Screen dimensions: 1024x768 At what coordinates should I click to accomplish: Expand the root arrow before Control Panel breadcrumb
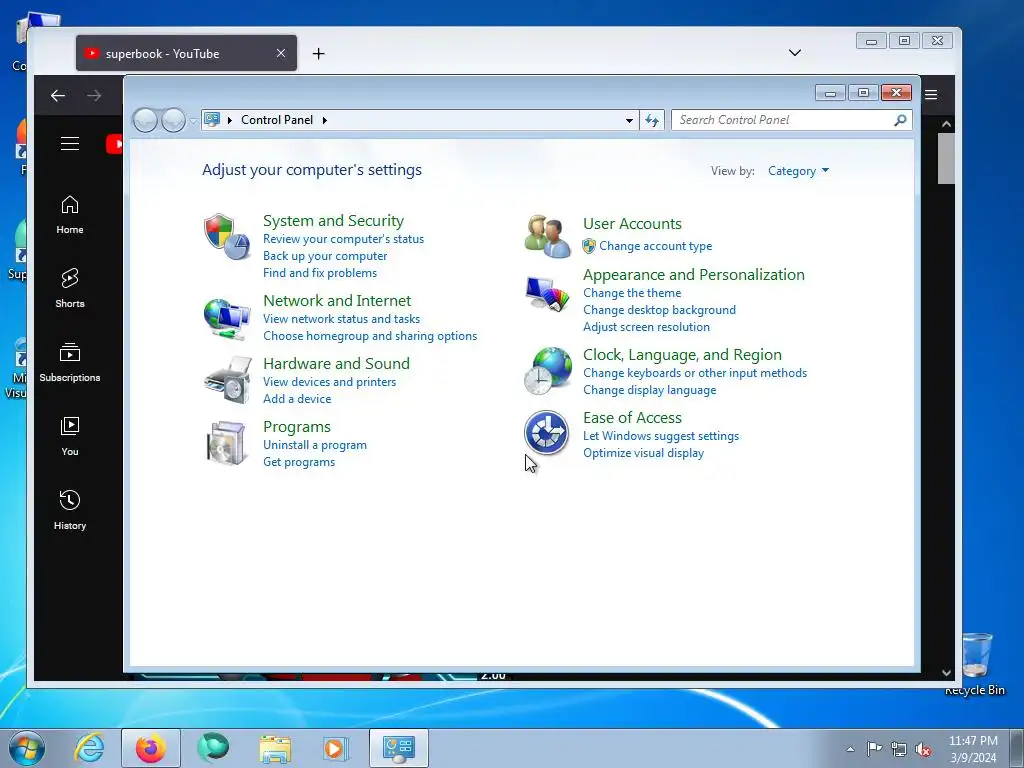[230, 120]
